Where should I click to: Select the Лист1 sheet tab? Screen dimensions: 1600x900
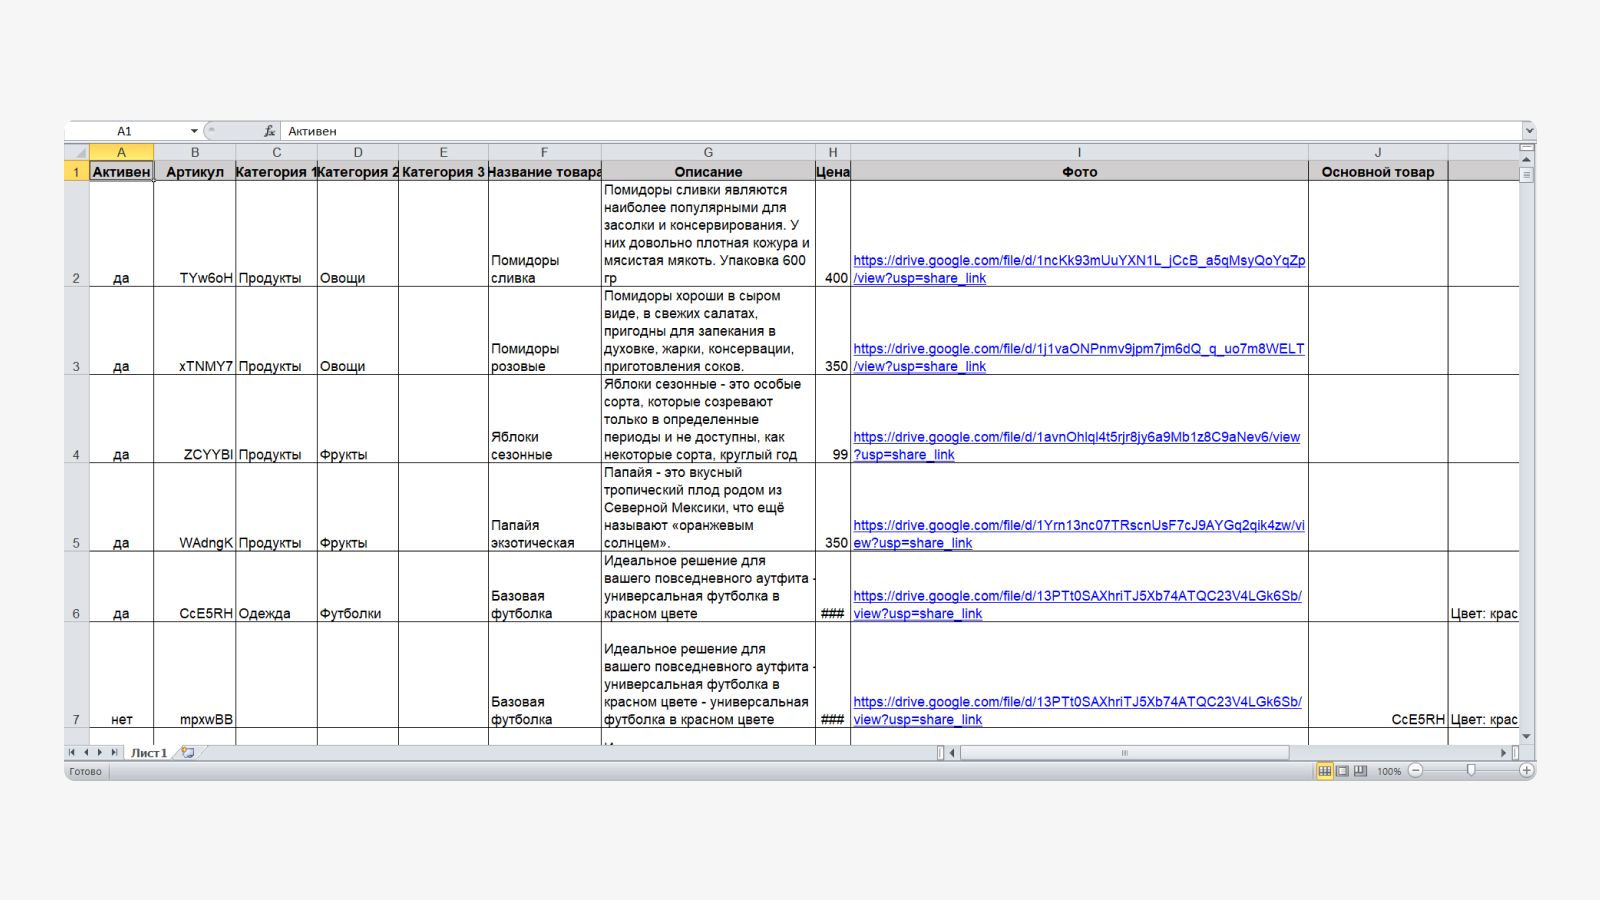[149, 752]
